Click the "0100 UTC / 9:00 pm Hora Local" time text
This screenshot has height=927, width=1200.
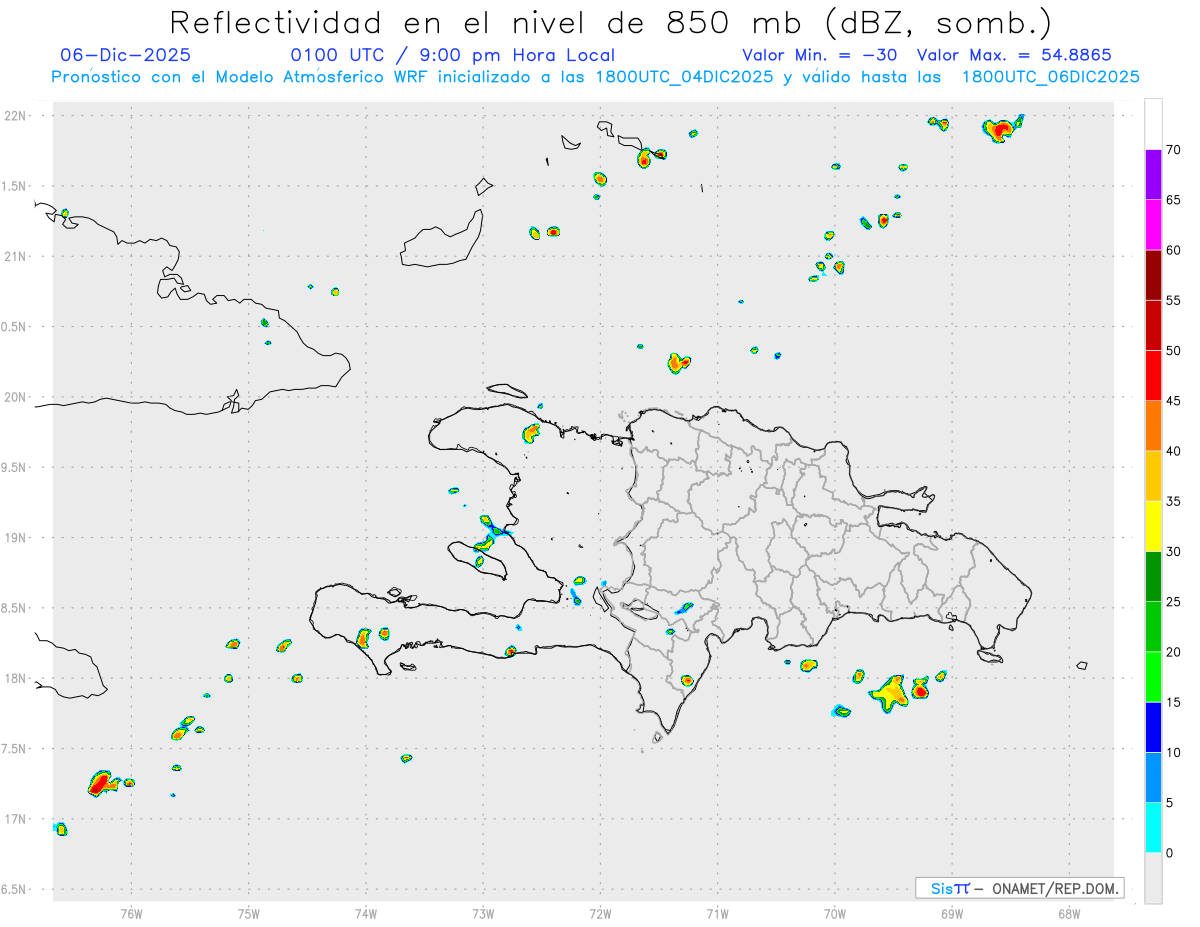(x=452, y=55)
